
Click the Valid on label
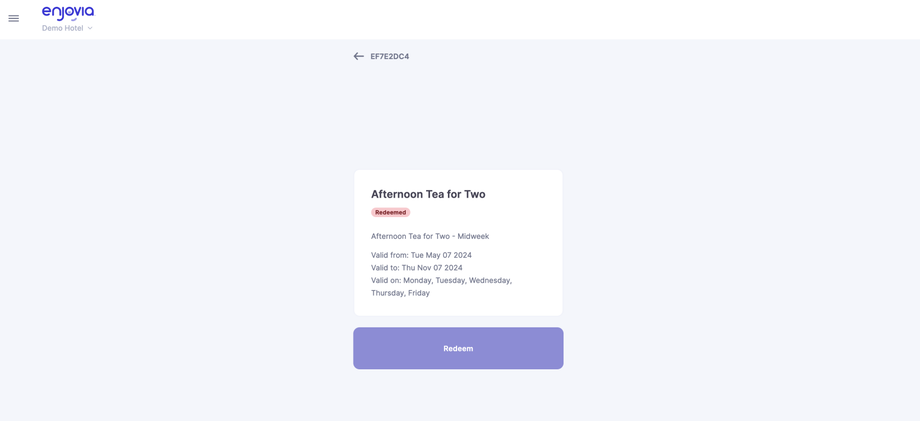click(386, 281)
